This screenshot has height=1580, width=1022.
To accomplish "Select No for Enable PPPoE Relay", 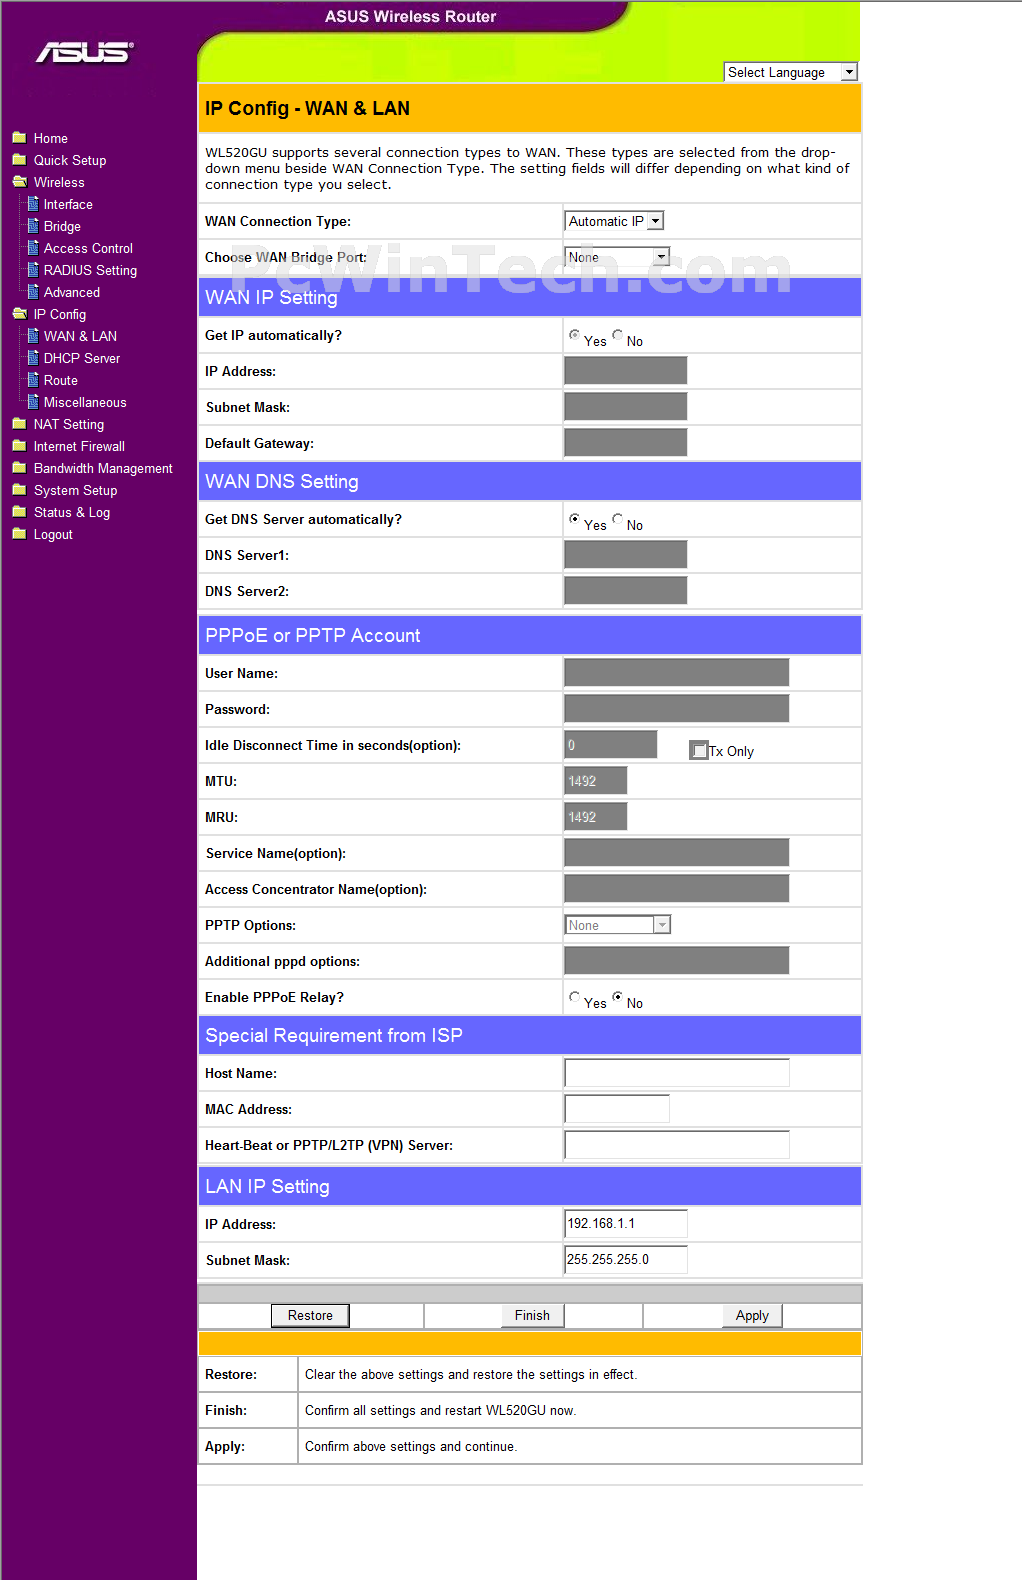I will [x=617, y=997].
